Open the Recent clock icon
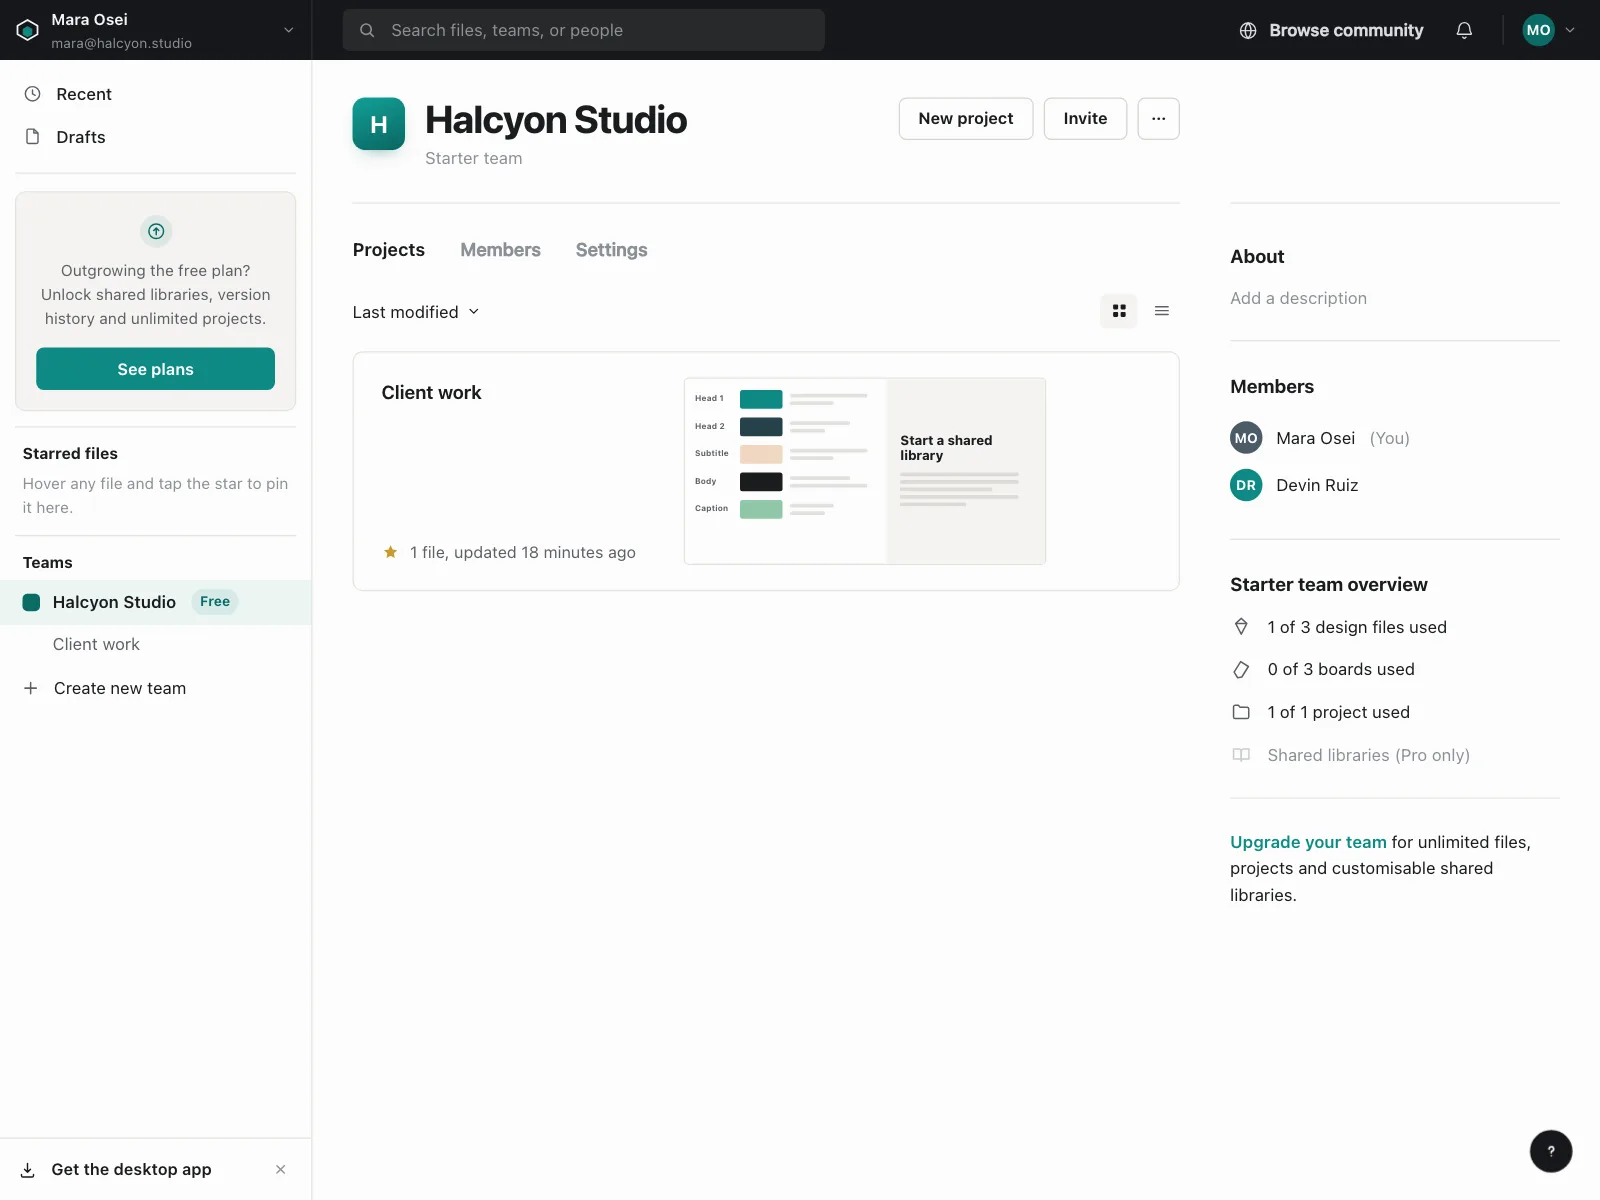The width and height of the screenshot is (1600, 1200). point(32,94)
